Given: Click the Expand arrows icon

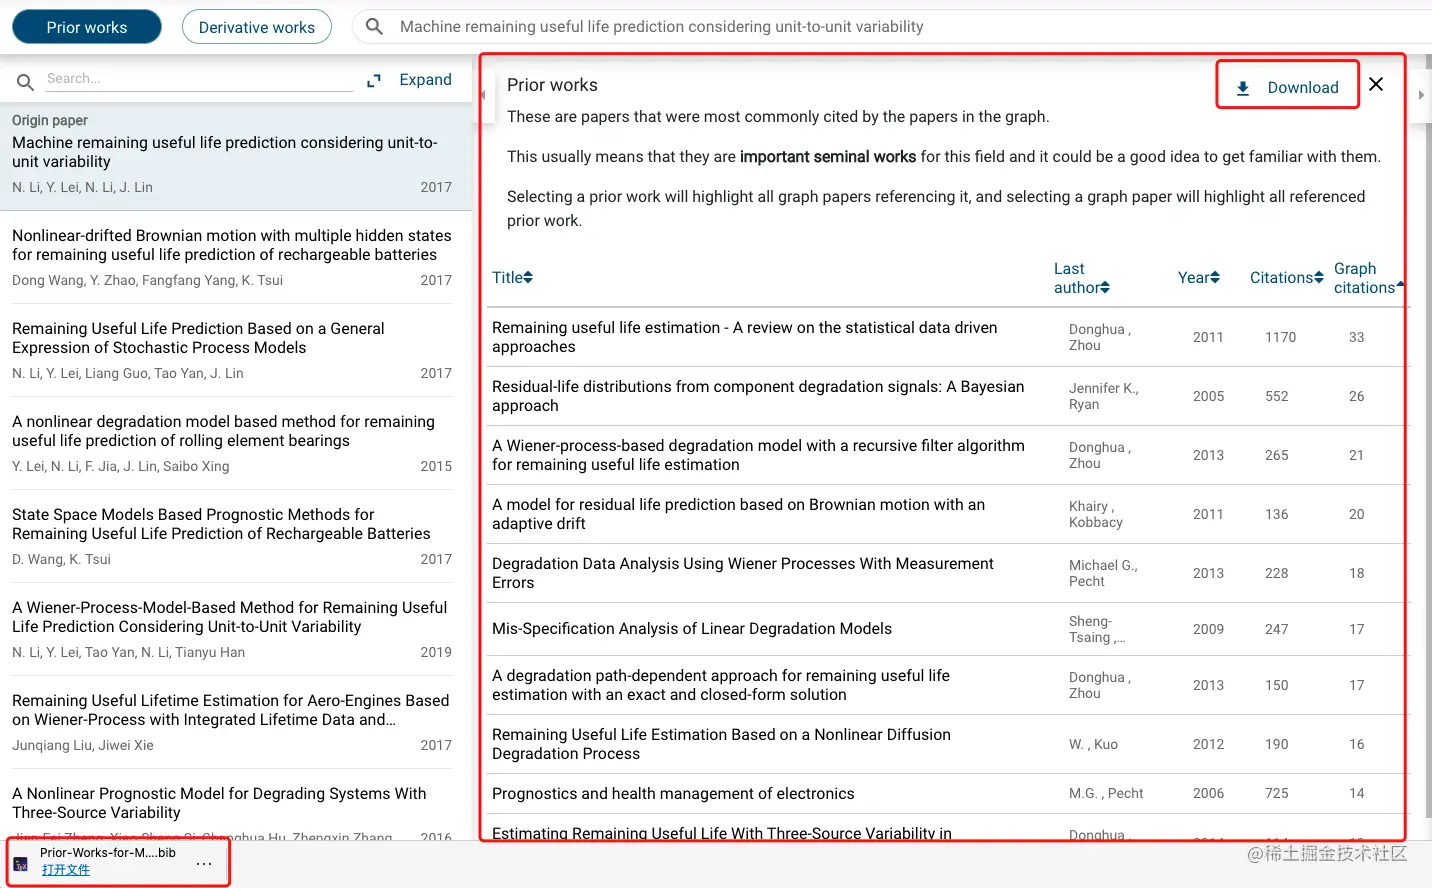Looking at the screenshot, I should coord(374,80).
